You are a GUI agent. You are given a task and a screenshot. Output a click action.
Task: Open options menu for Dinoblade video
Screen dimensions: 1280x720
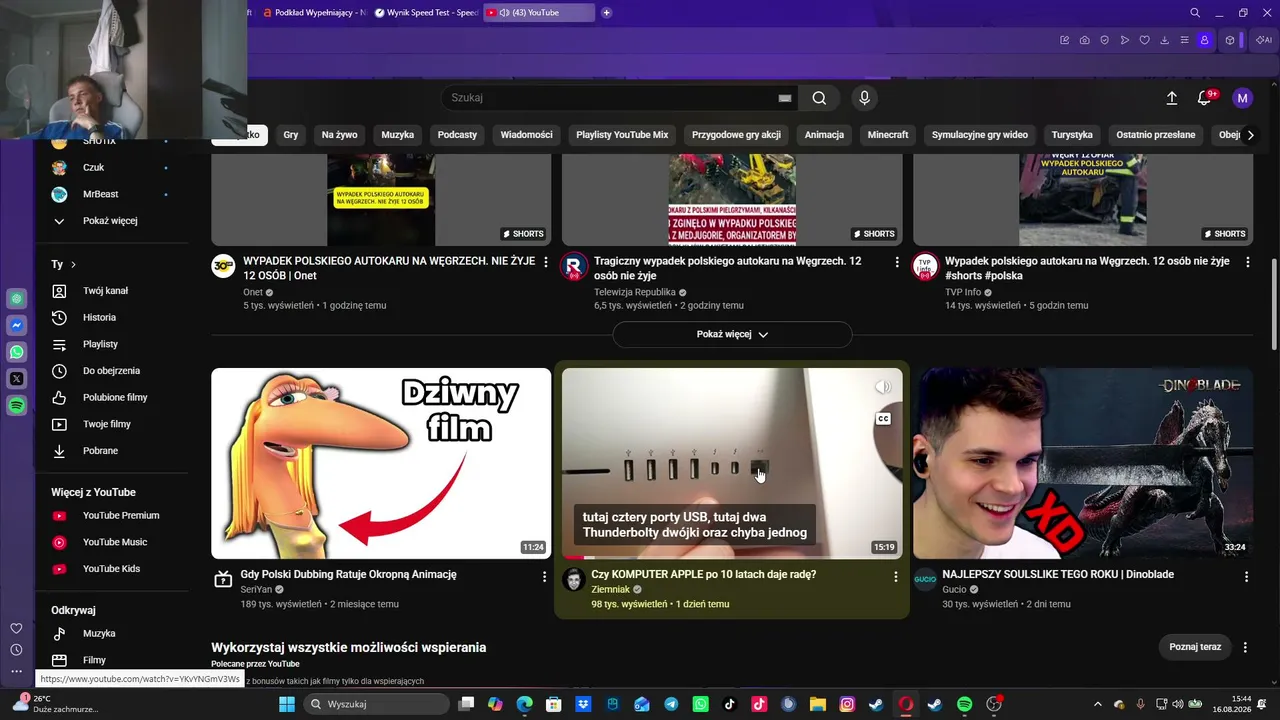[x=1247, y=577]
